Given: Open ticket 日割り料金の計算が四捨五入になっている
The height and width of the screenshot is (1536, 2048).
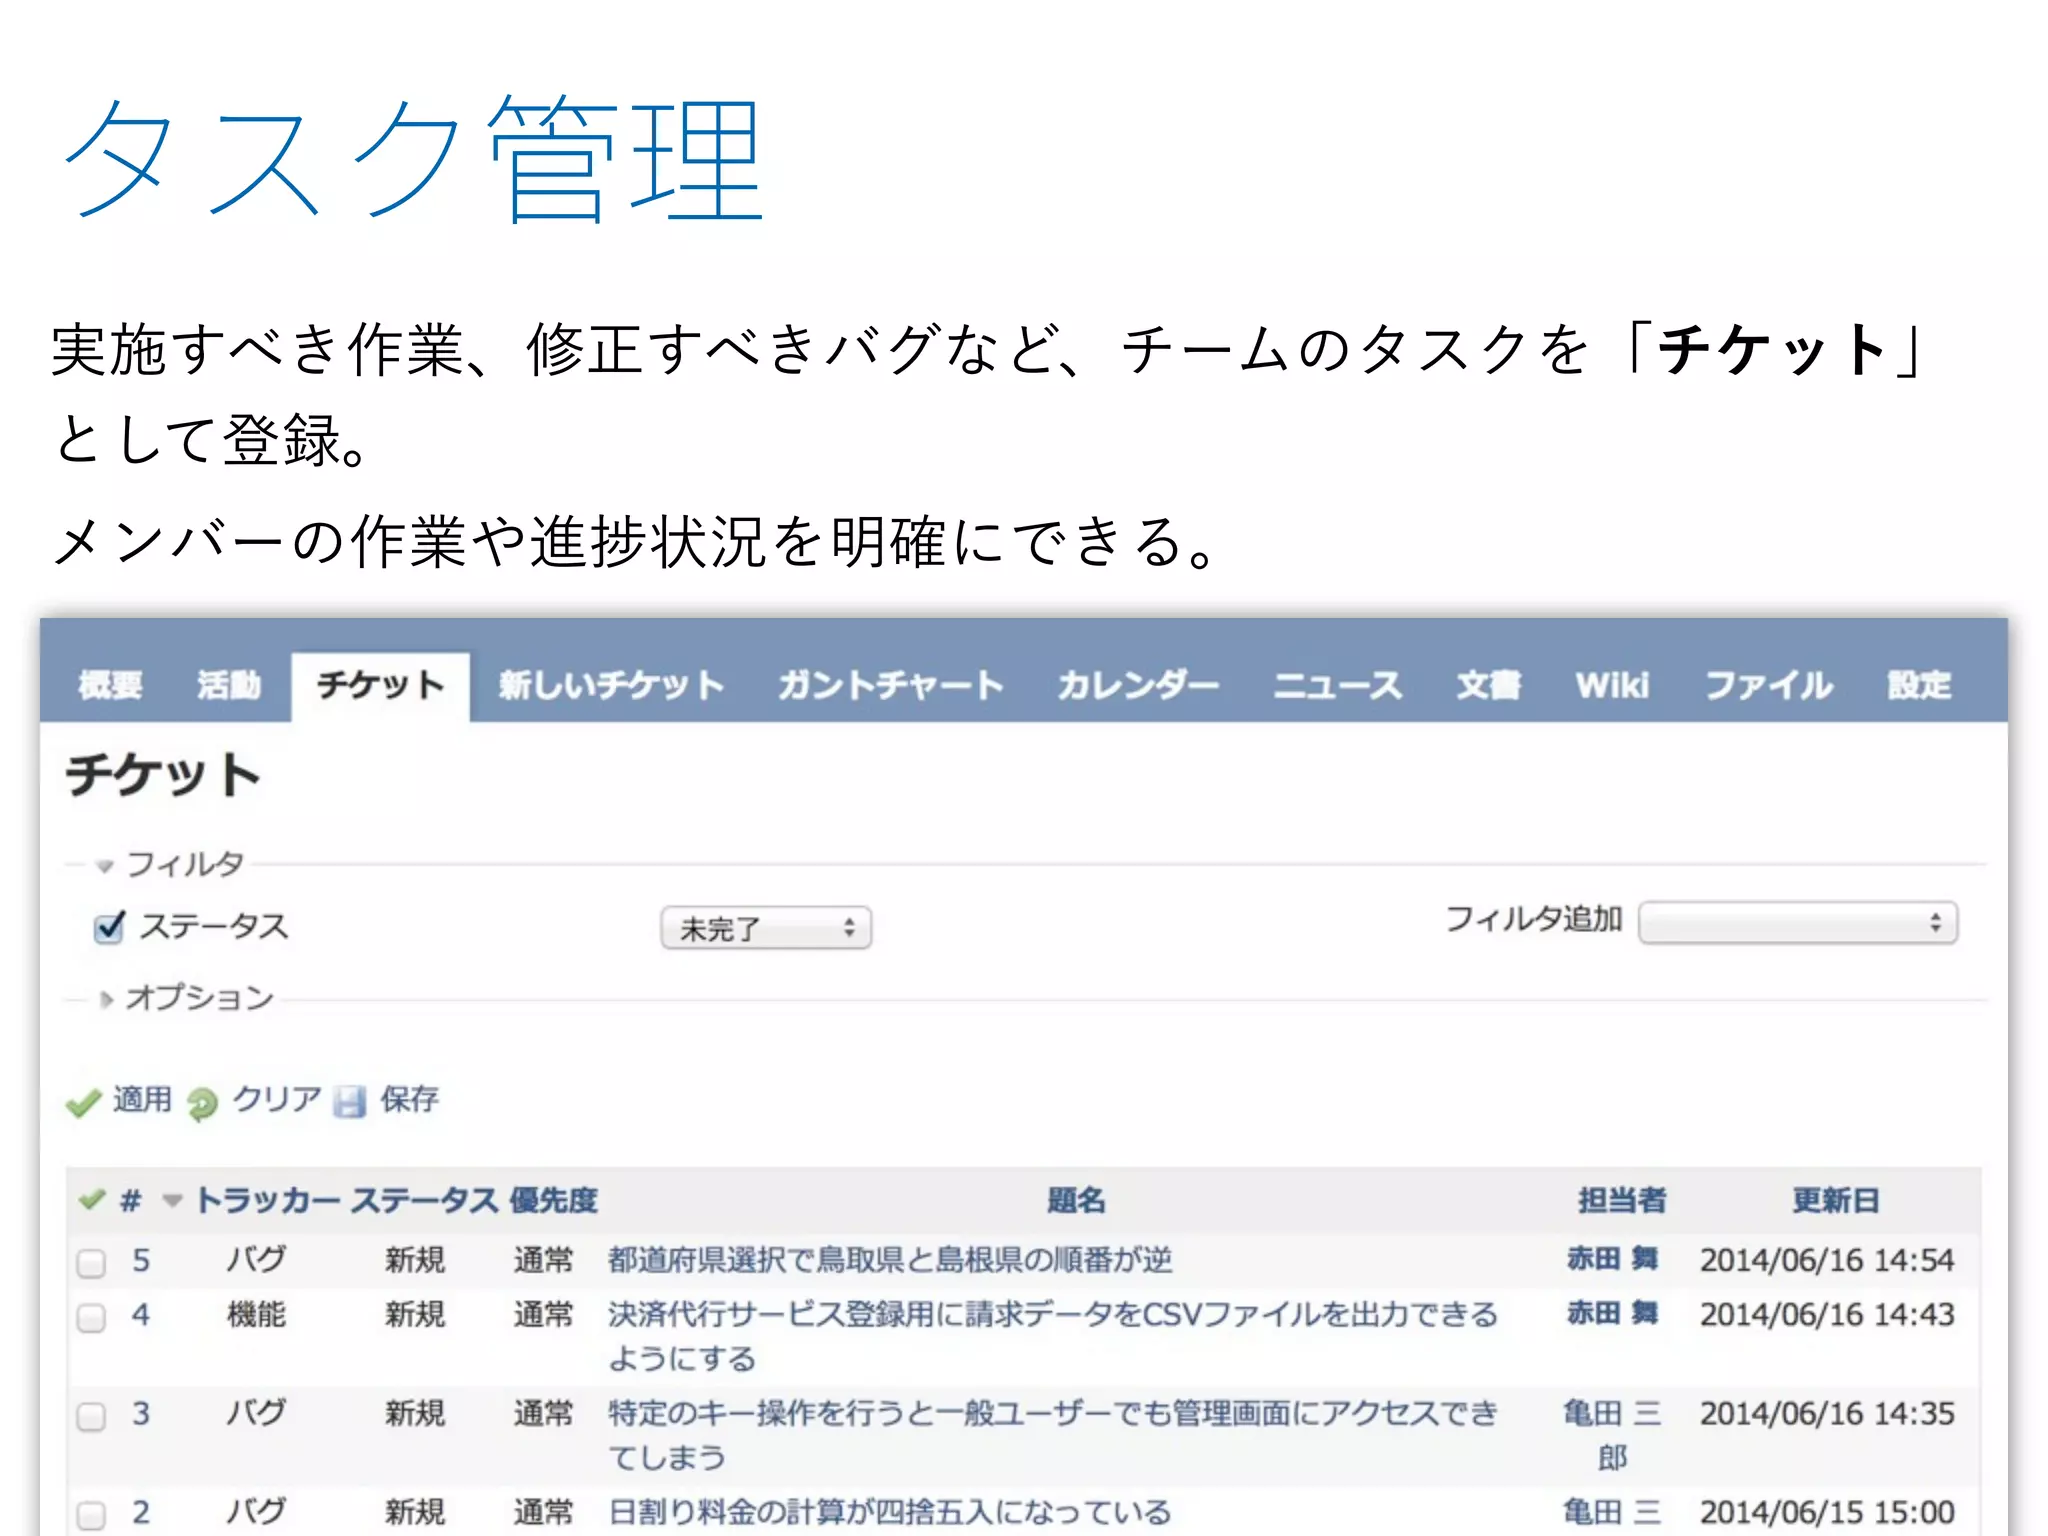Looking at the screenshot, I should 890,1512.
